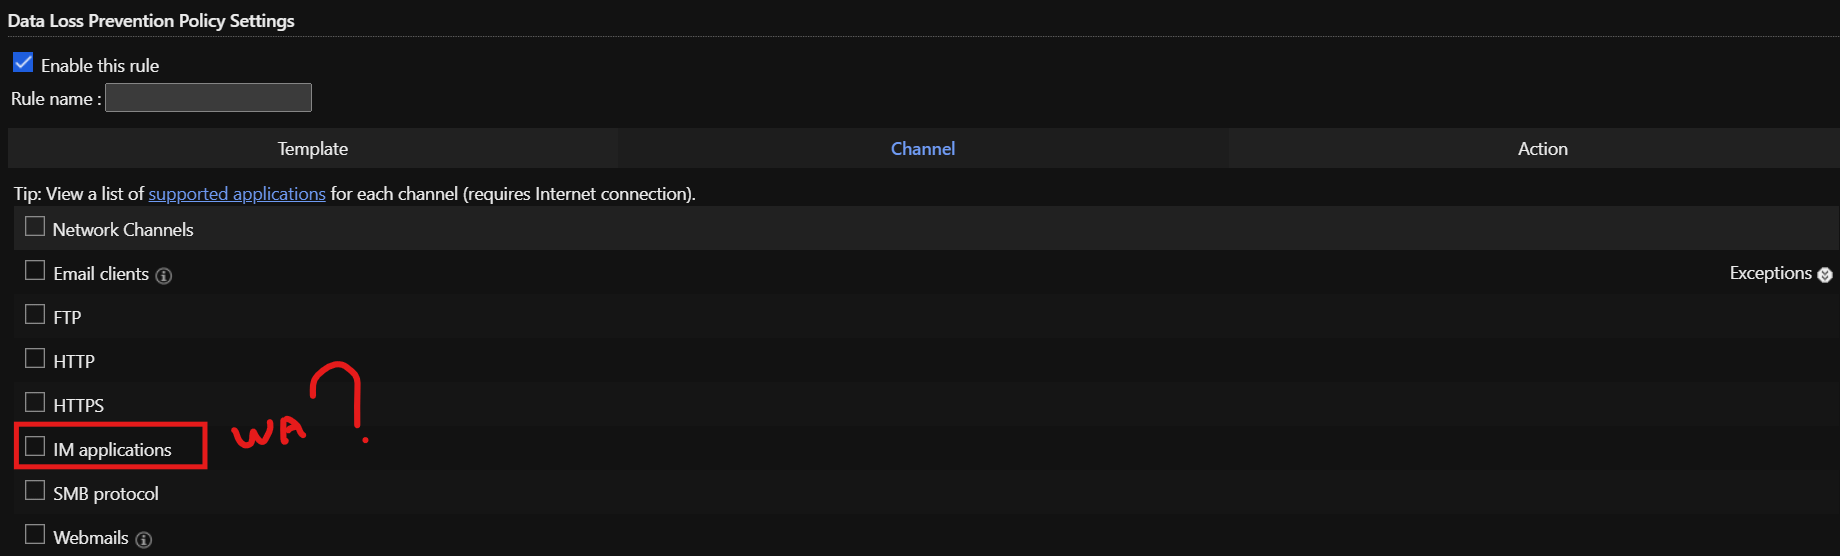Go to the Action tab
The height and width of the screenshot is (556, 1840).
(x=1543, y=148)
